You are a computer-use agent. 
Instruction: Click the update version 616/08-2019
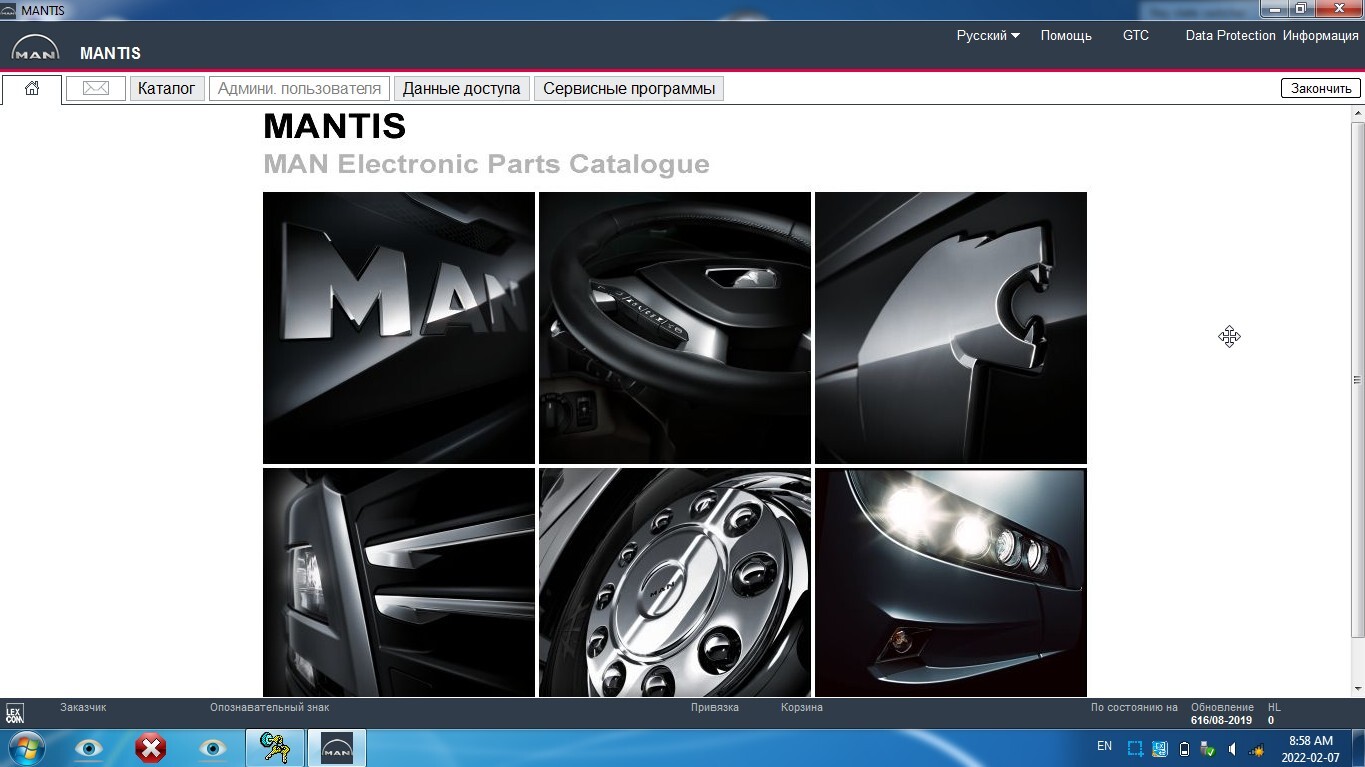(x=1221, y=720)
